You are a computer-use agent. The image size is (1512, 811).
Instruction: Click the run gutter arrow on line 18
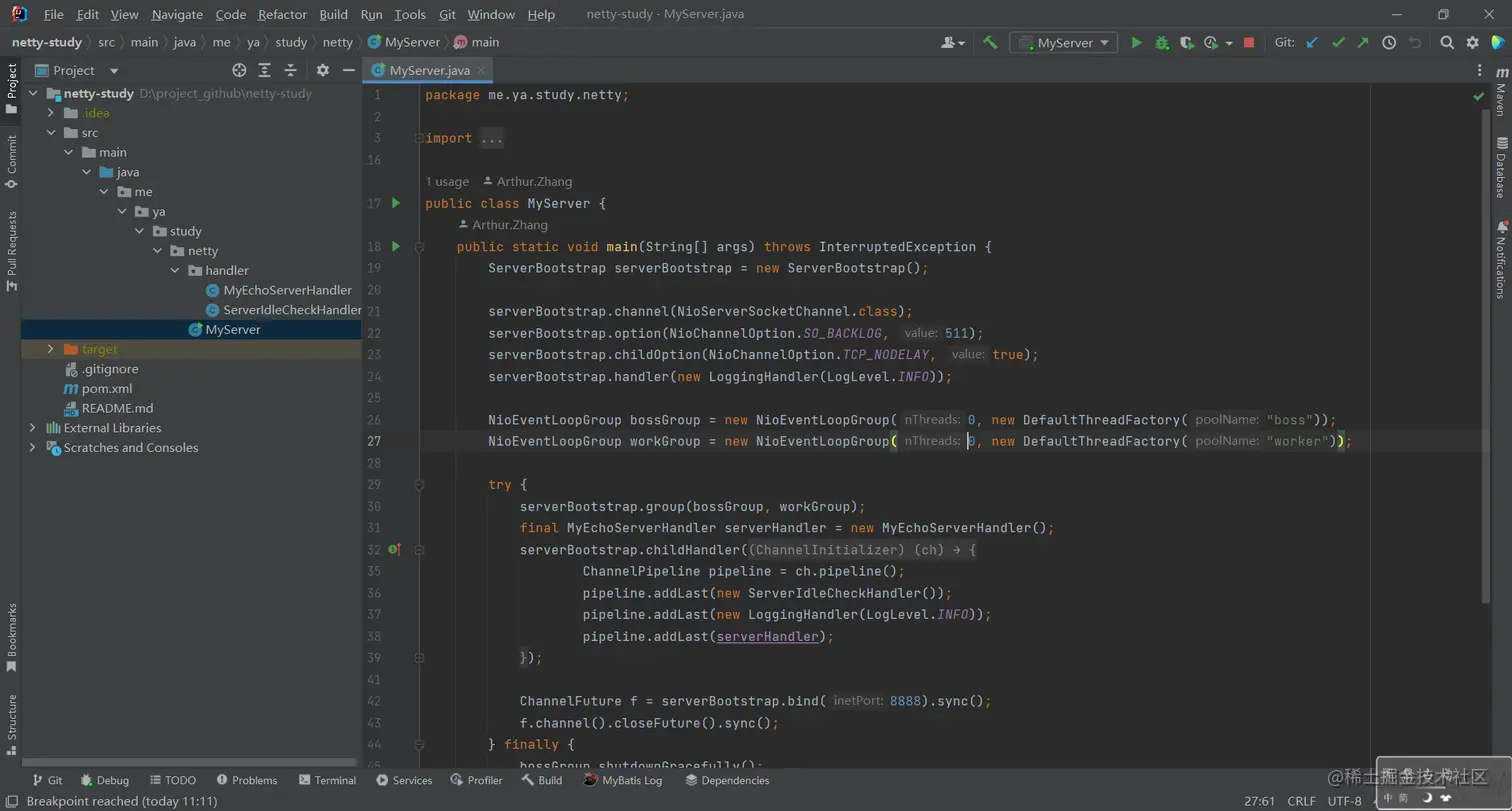[x=396, y=246]
